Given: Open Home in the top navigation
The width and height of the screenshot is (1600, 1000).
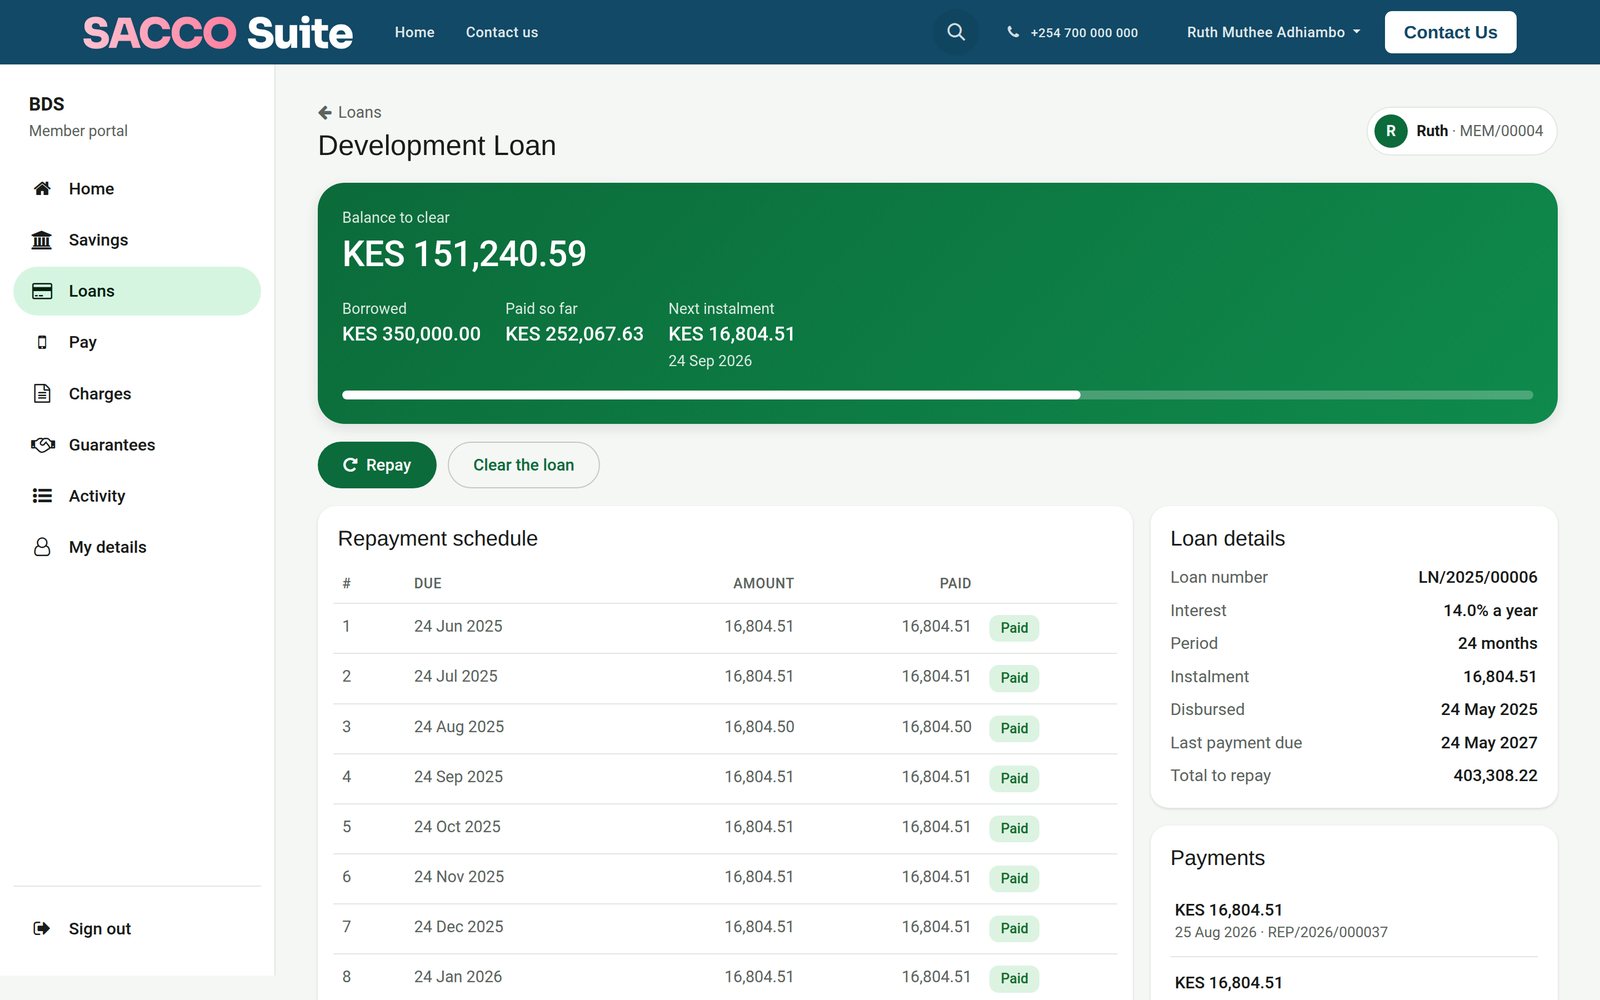Looking at the screenshot, I should tap(414, 32).
